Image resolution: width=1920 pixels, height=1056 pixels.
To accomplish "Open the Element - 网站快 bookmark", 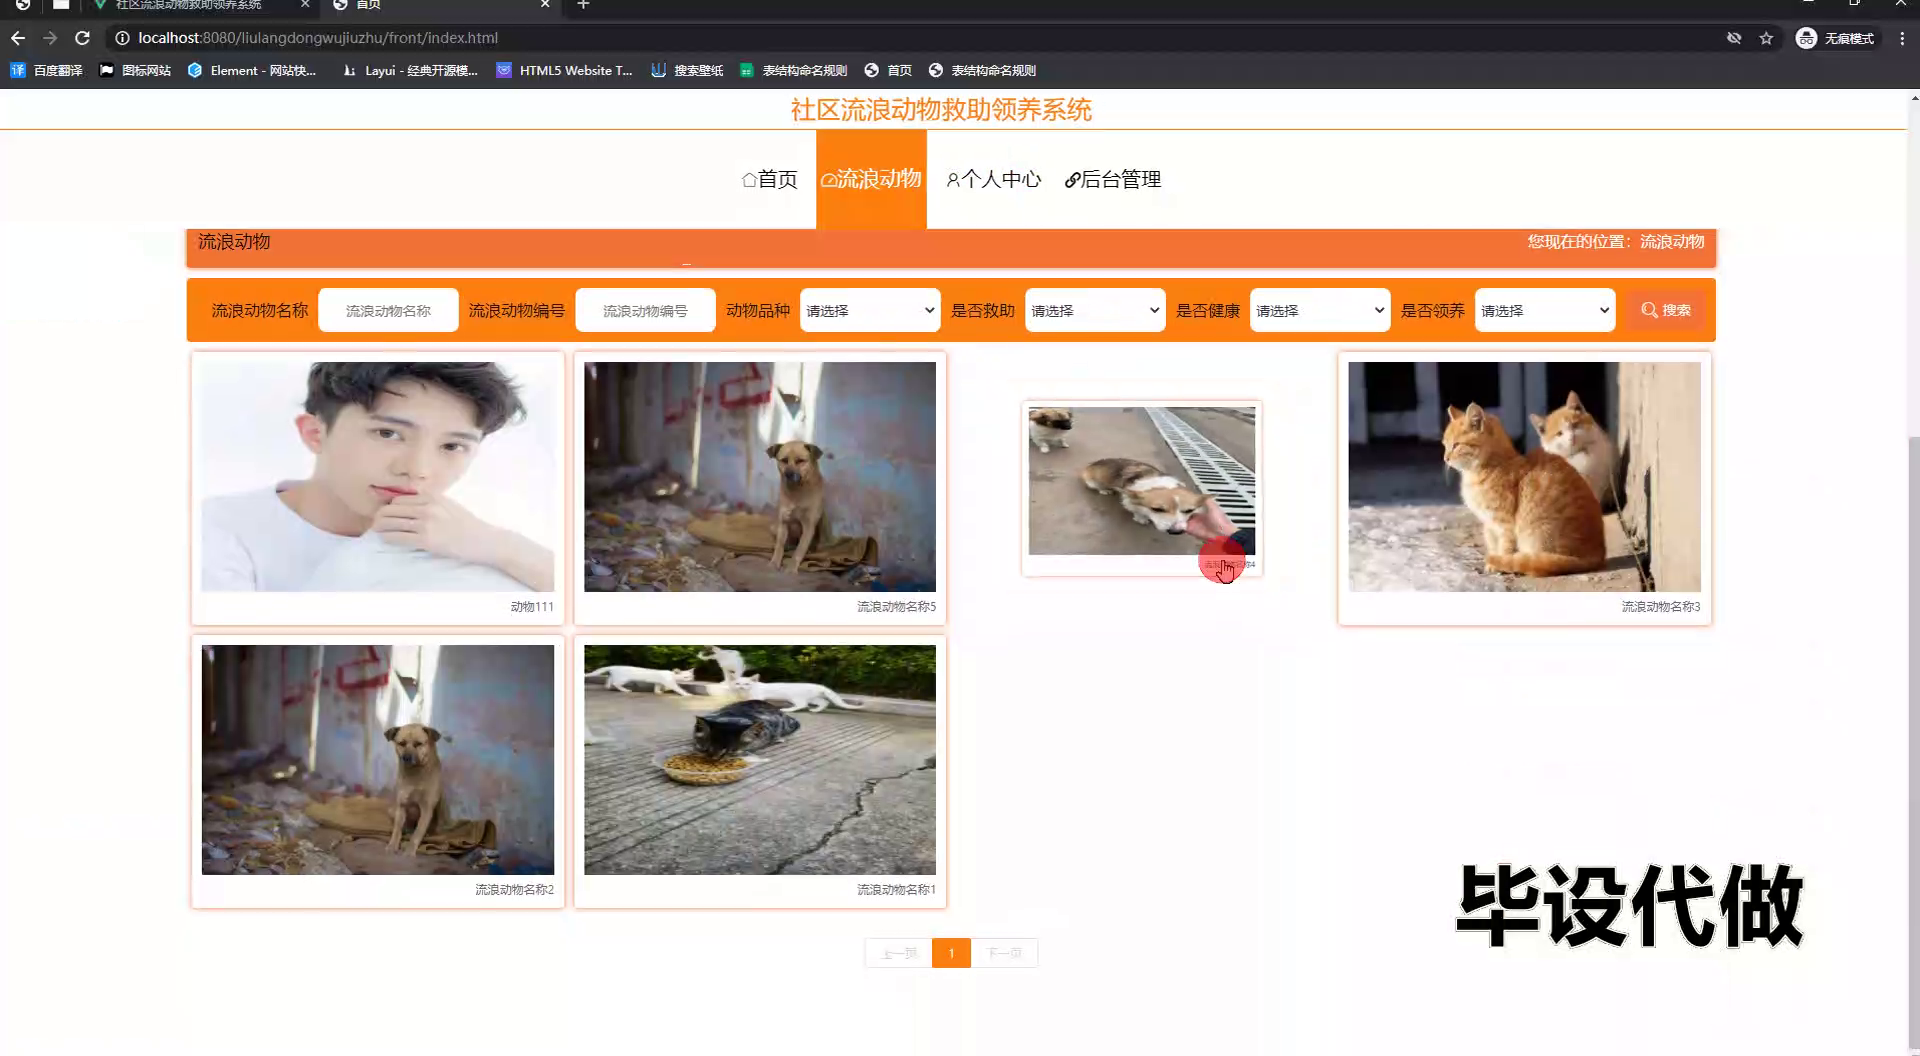I will coord(252,70).
